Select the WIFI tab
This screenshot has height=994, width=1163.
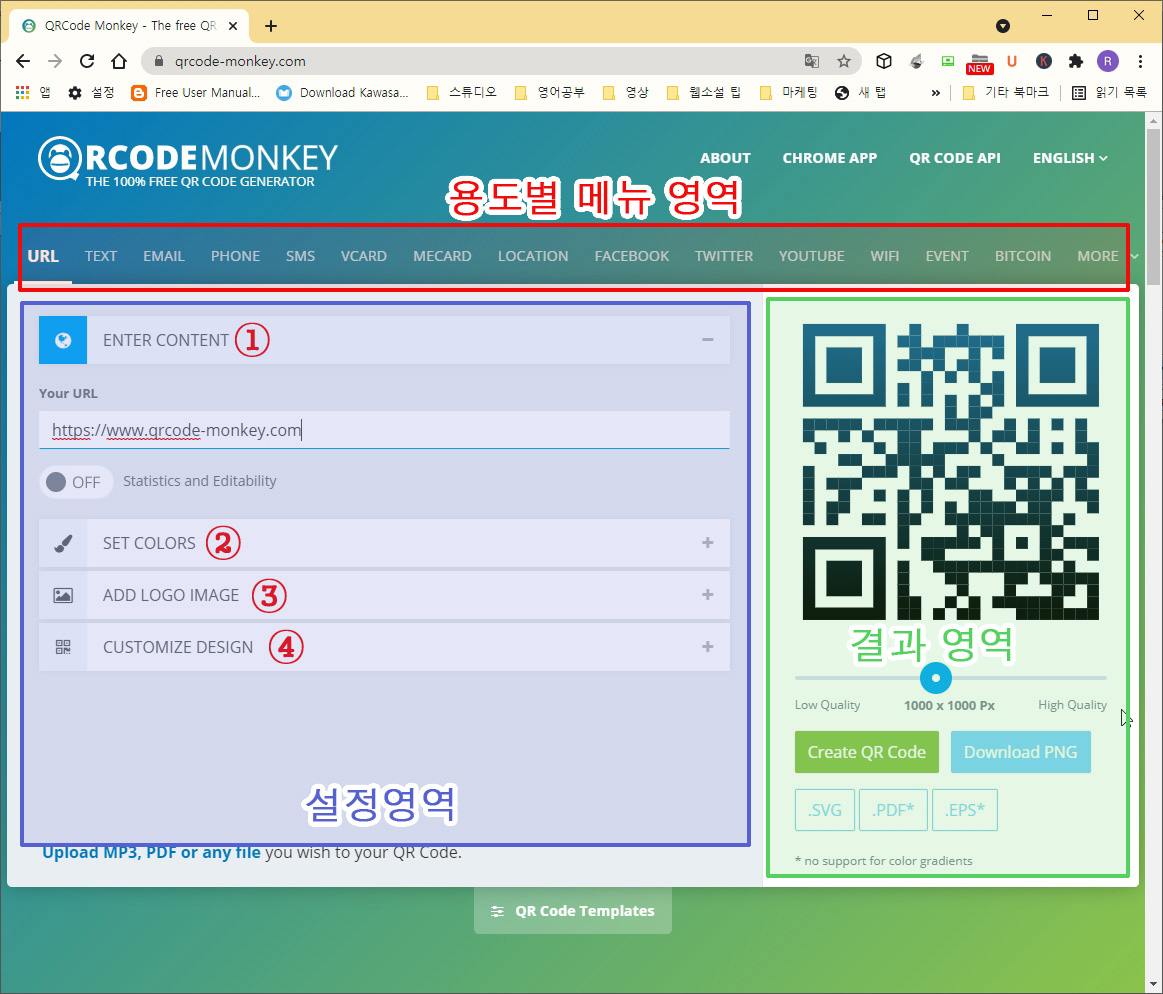tap(884, 256)
